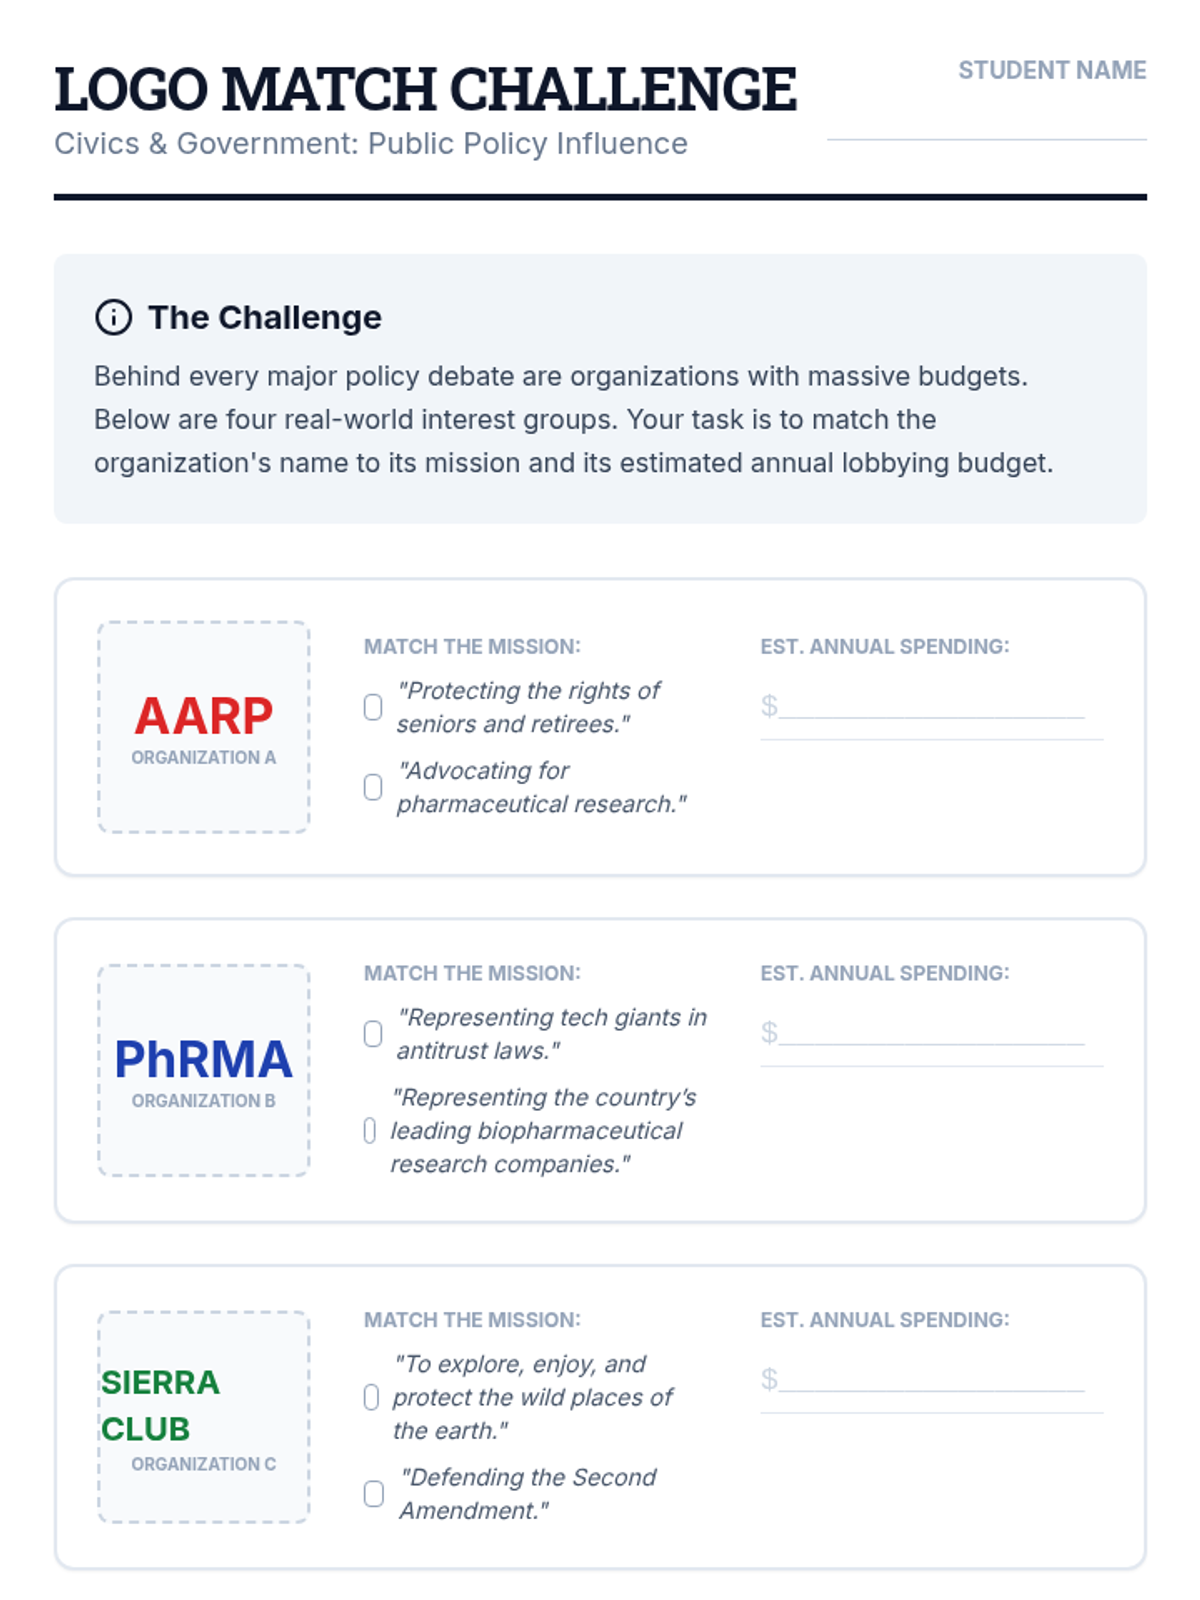Check "Protecting the rights of seniors" option
The width and height of the screenshot is (1200, 1600).
point(373,707)
